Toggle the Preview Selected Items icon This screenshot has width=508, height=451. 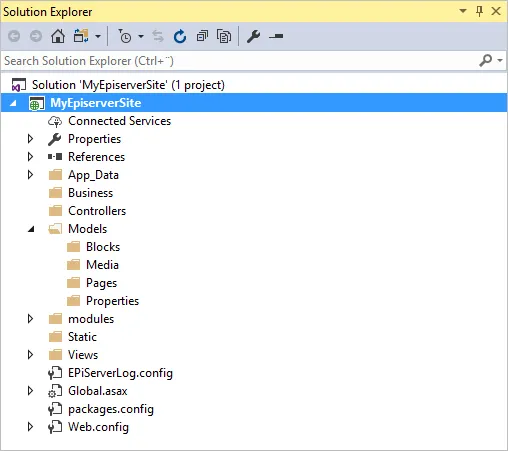pyautogui.click(x=276, y=36)
